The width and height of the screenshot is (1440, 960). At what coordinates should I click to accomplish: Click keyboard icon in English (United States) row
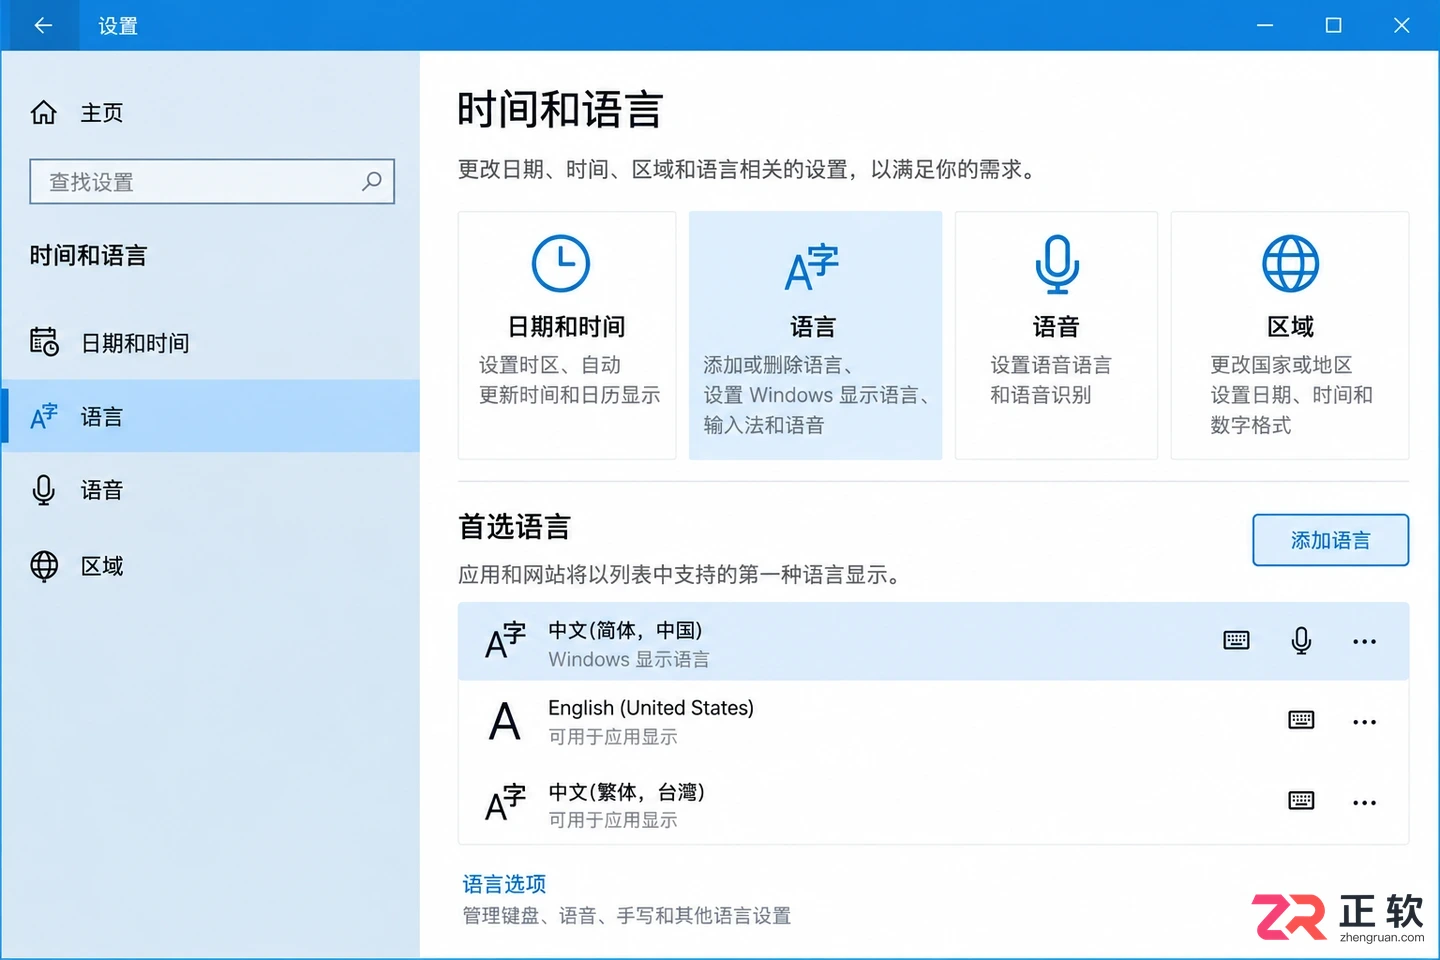click(x=1301, y=720)
